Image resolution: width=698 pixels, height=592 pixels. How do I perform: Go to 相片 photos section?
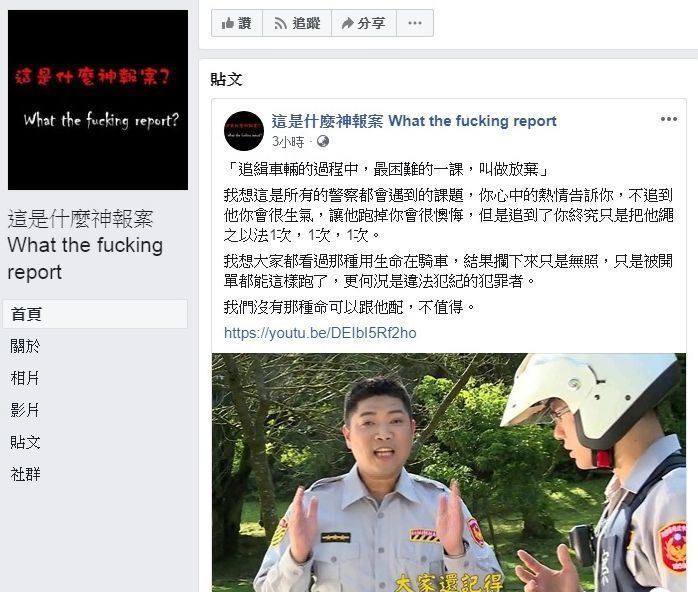tap(25, 378)
